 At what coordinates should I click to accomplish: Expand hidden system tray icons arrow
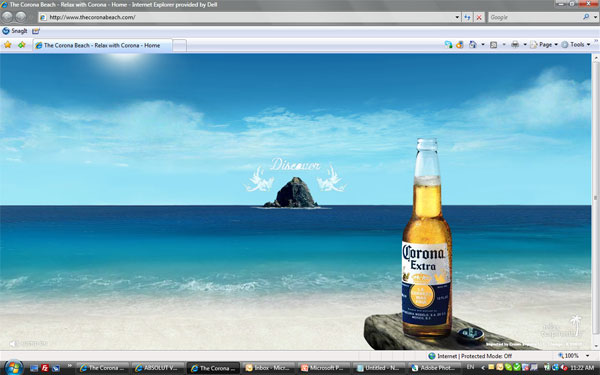(483, 368)
